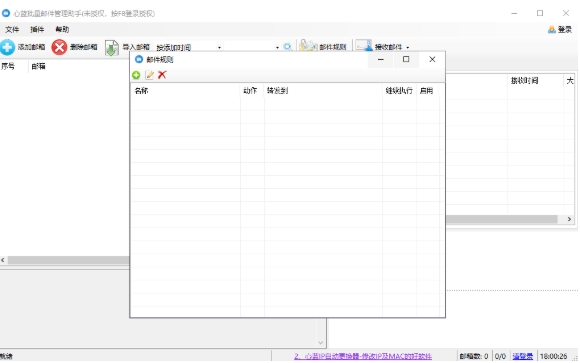Open the 心蓝IP自动更换器 status bar link

point(363,356)
